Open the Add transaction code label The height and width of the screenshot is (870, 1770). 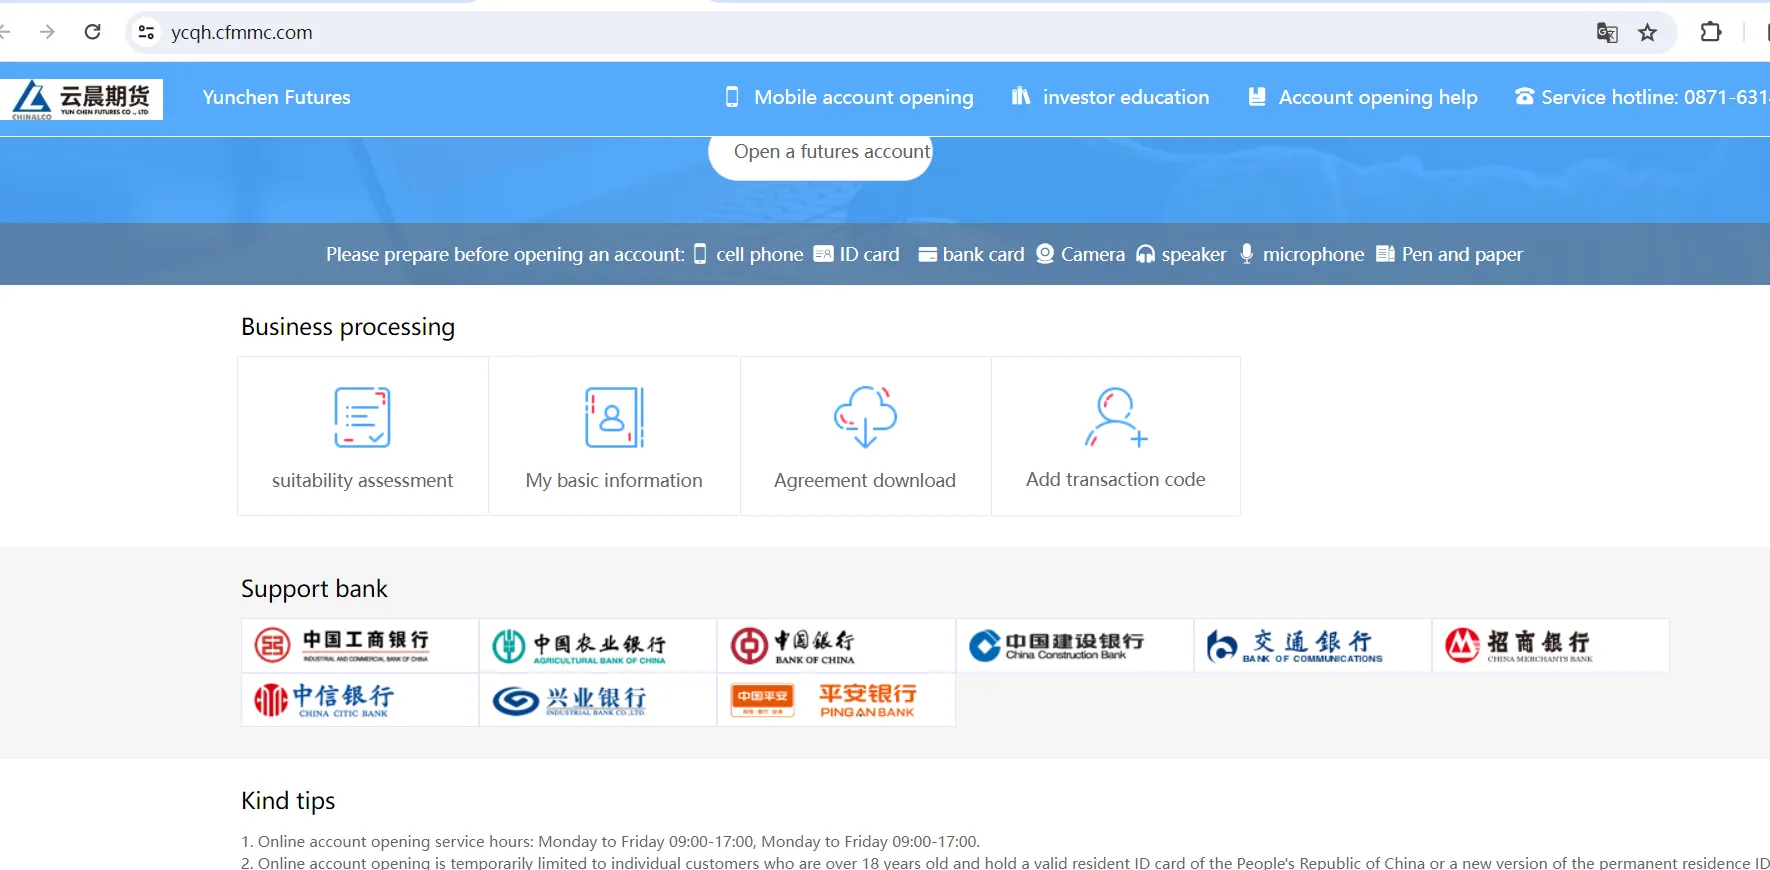click(1116, 479)
